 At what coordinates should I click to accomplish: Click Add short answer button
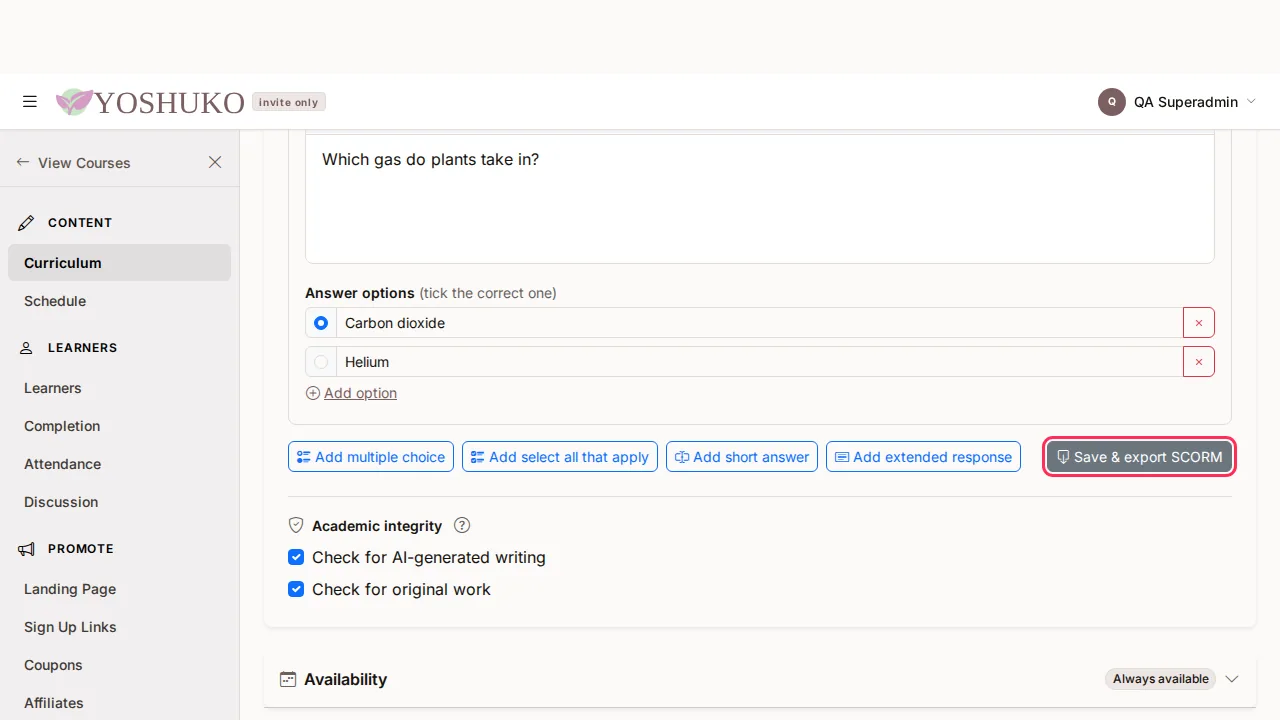(742, 457)
